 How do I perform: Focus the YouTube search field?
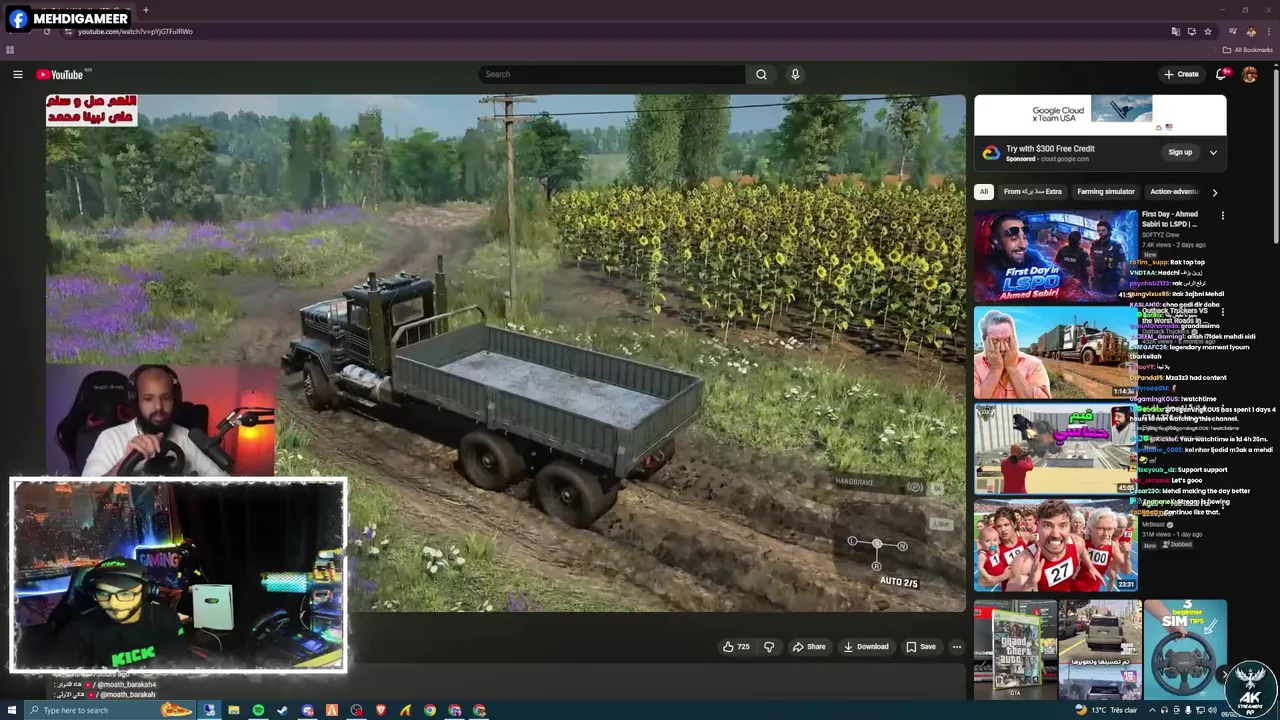(x=612, y=74)
